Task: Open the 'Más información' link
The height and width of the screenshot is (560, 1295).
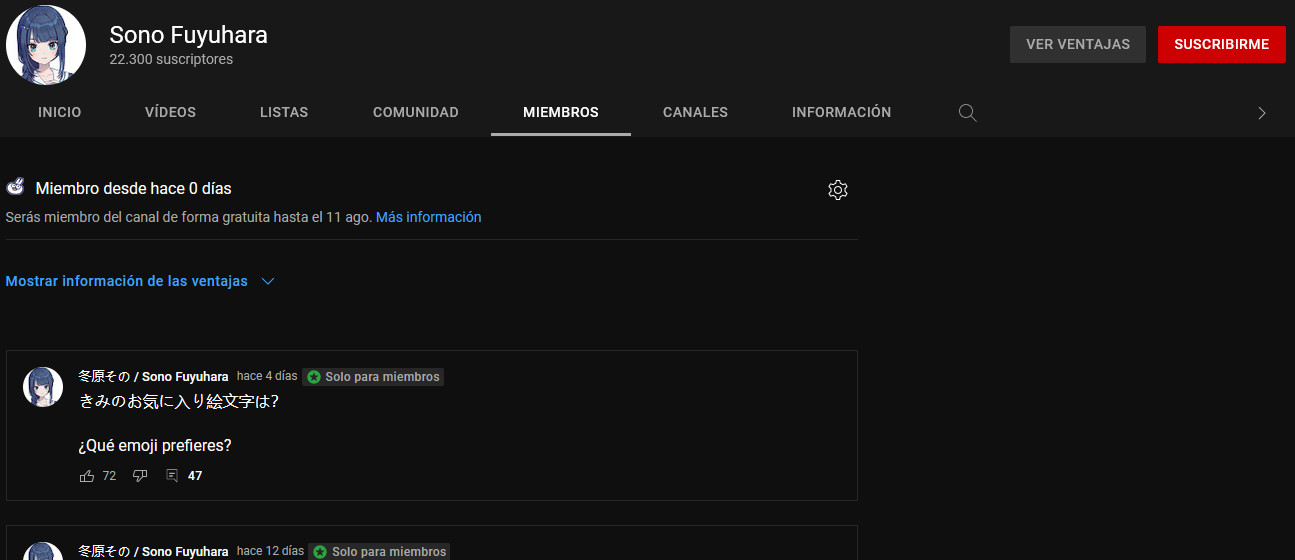Action: [x=429, y=217]
